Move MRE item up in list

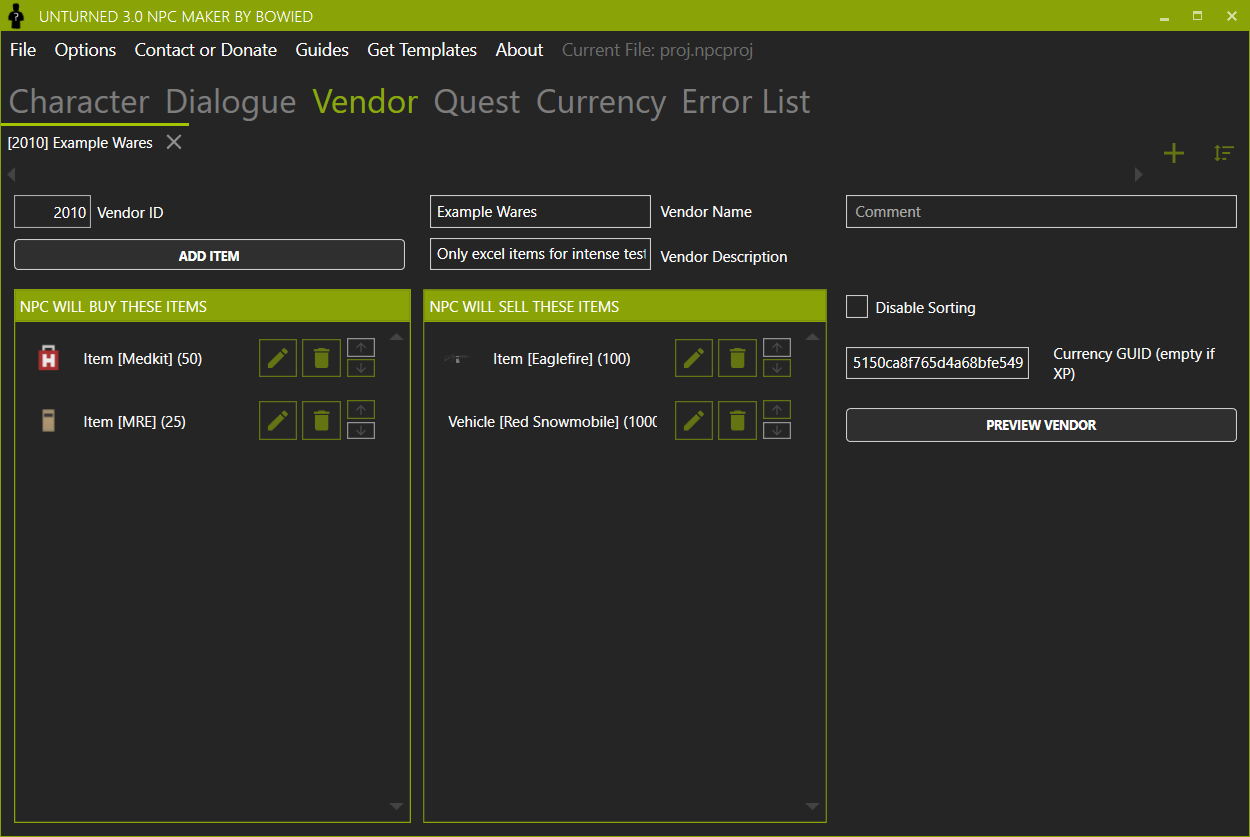(x=361, y=410)
